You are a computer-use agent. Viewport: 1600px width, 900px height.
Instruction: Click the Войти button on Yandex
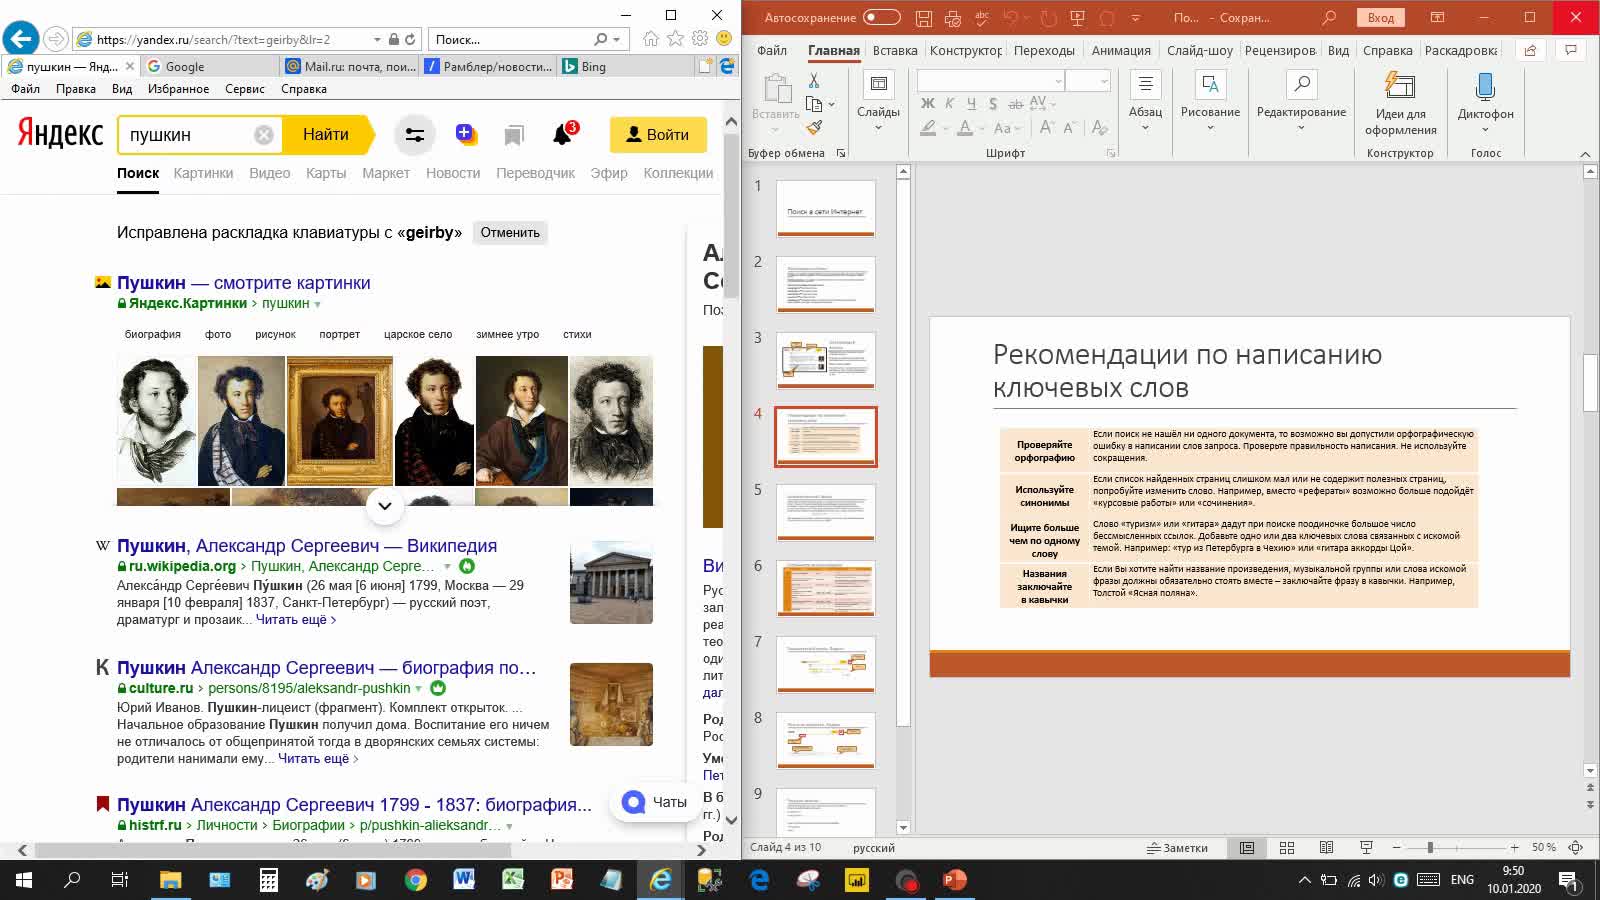pos(658,135)
